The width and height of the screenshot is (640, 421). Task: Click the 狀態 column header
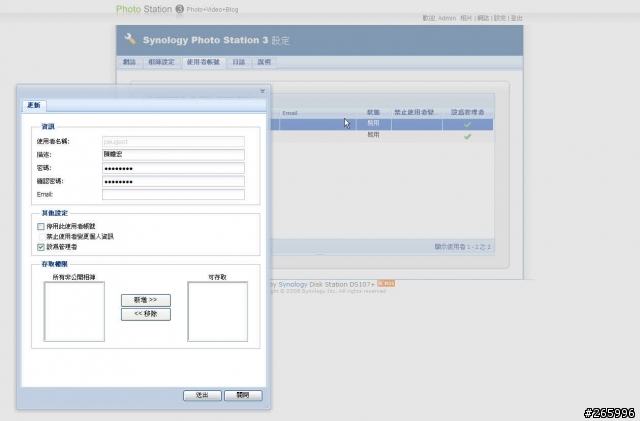click(373, 112)
